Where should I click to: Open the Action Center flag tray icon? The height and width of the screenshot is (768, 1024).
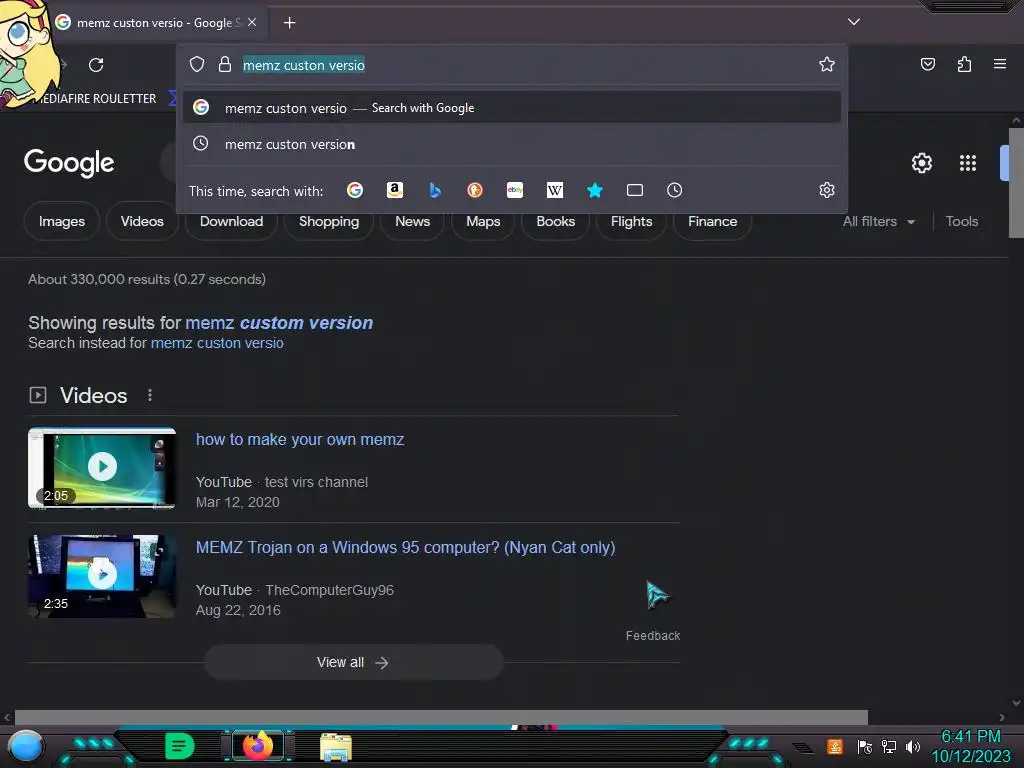(864, 746)
